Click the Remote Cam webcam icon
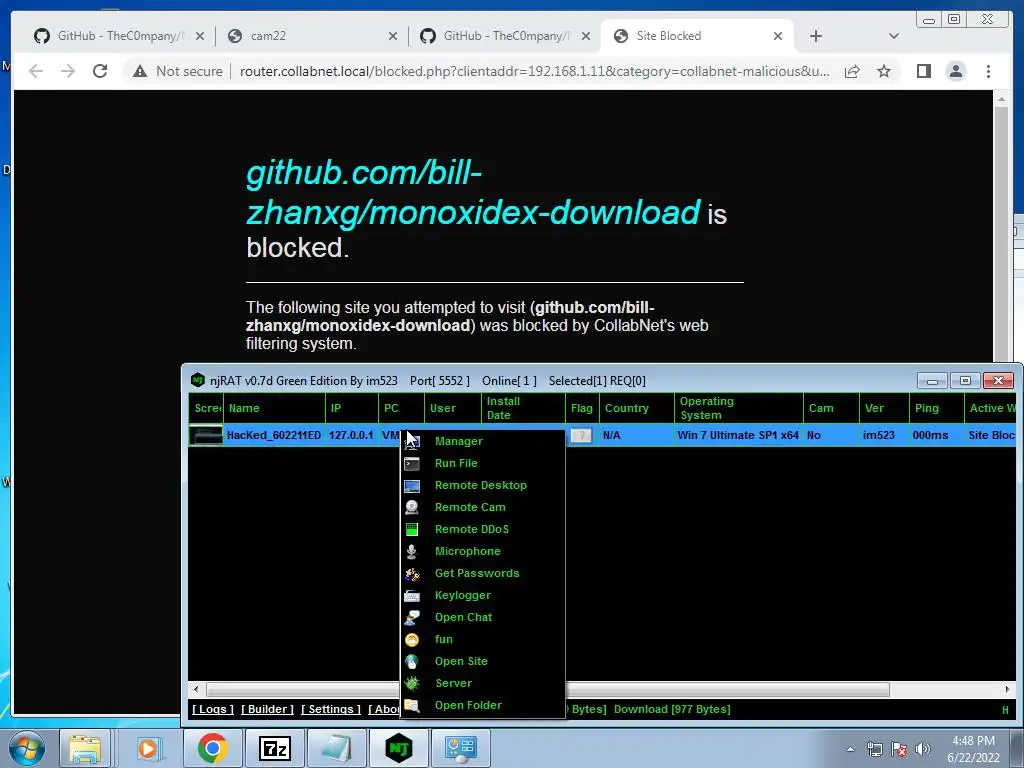 coord(412,507)
